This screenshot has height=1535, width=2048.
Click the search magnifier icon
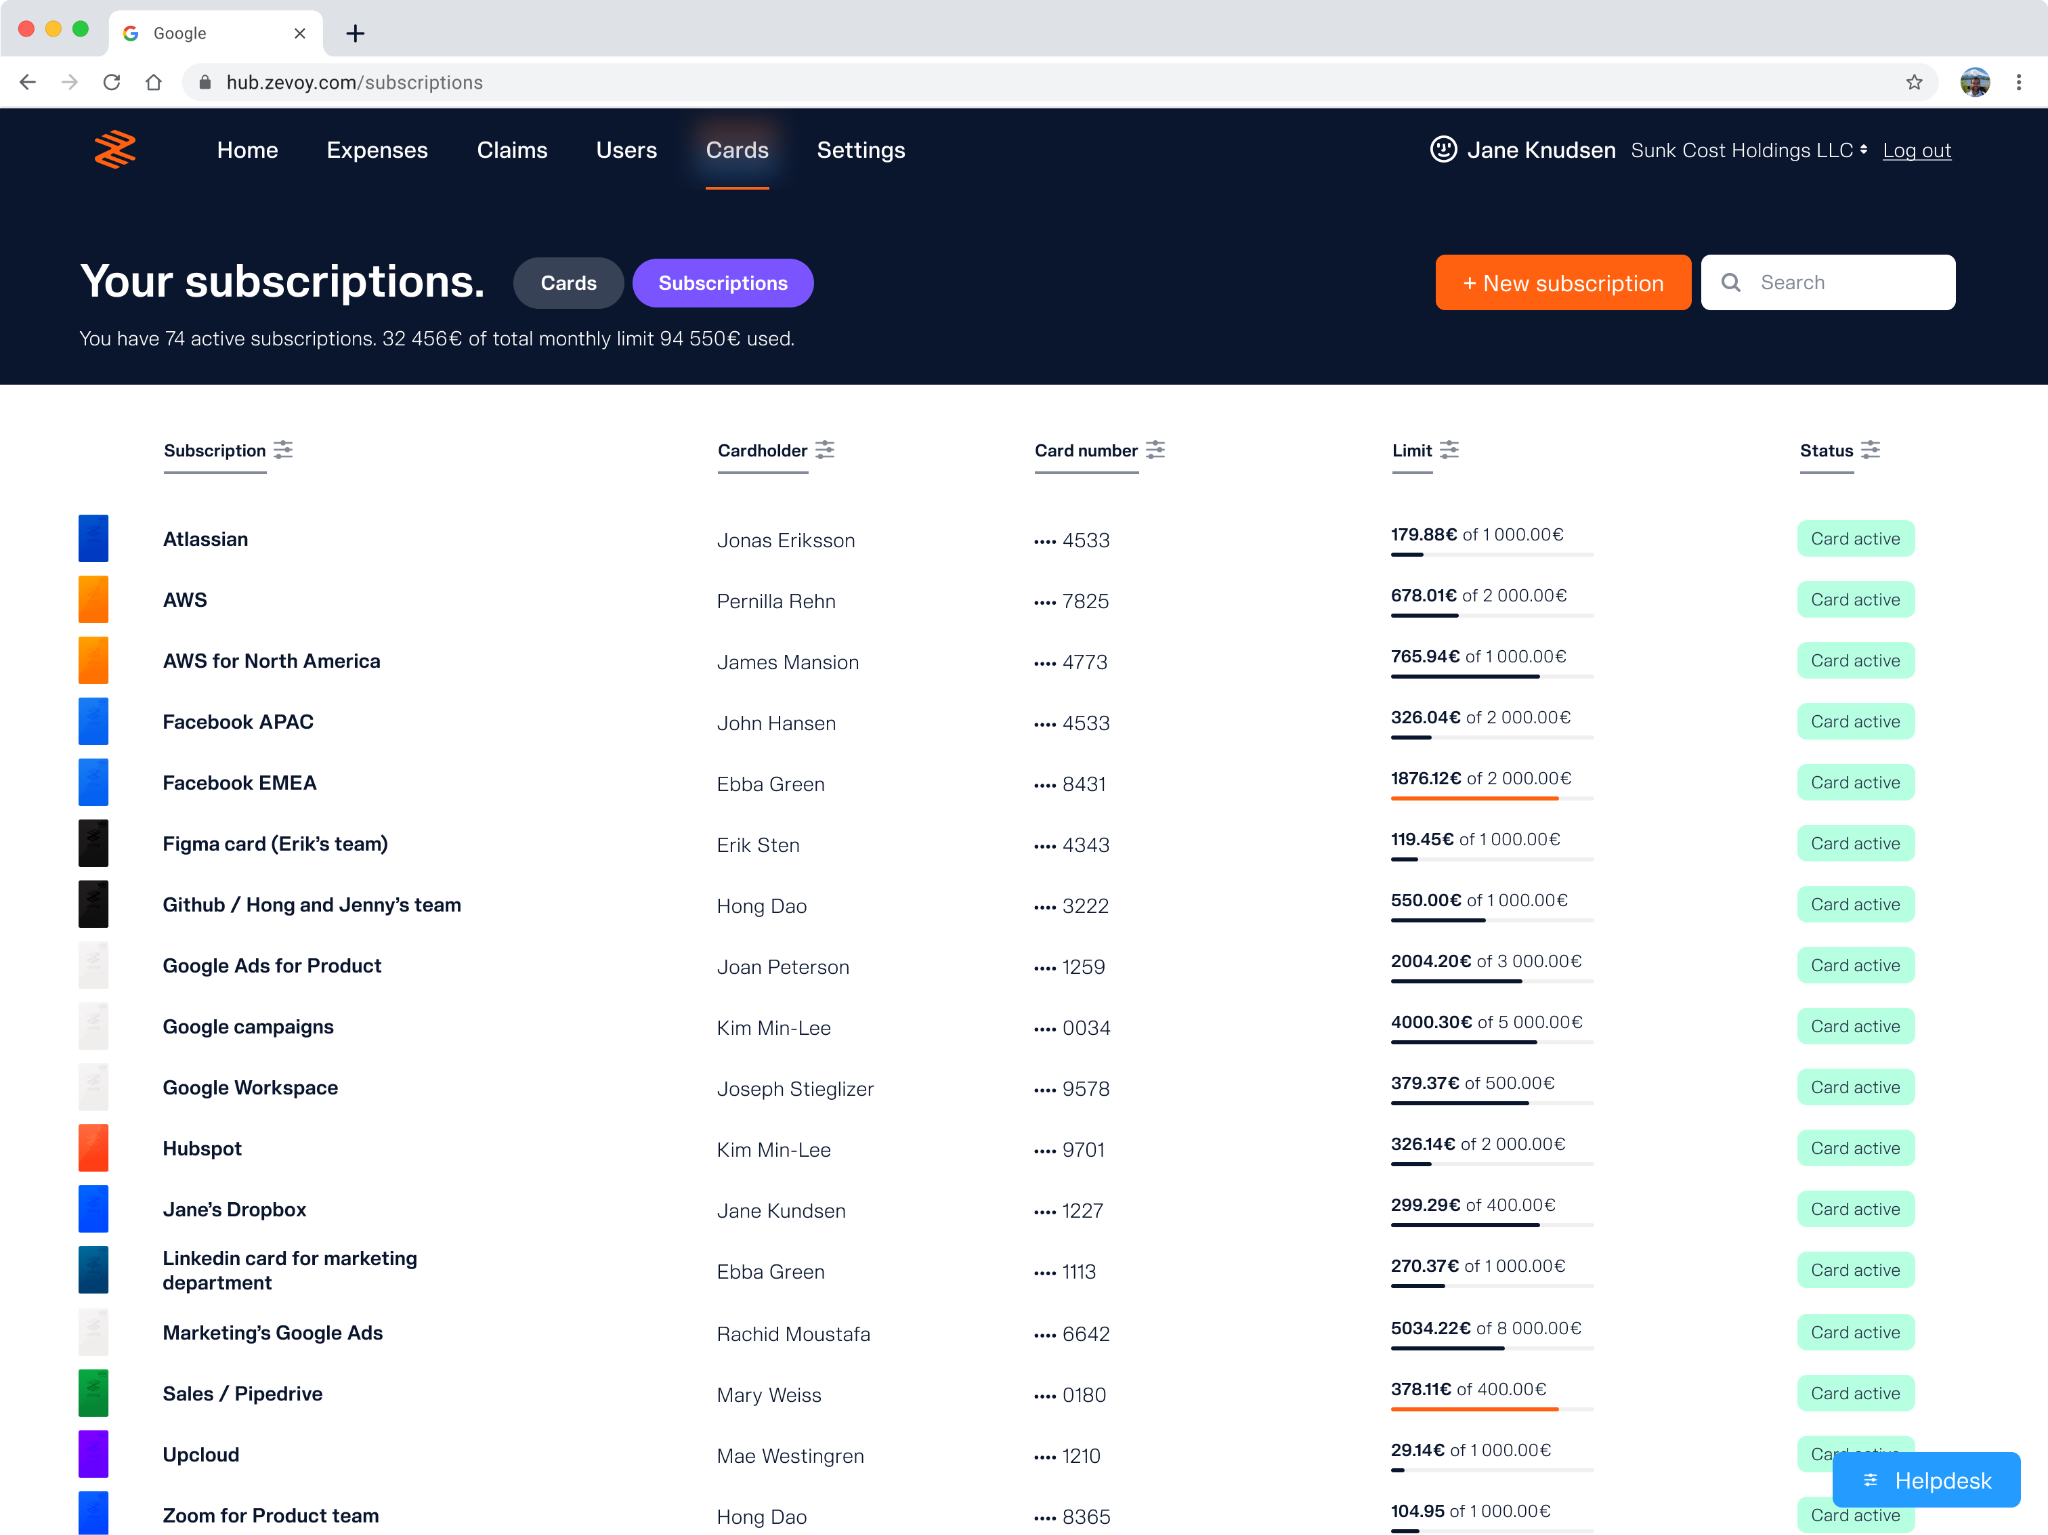(x=1731, y=283)
